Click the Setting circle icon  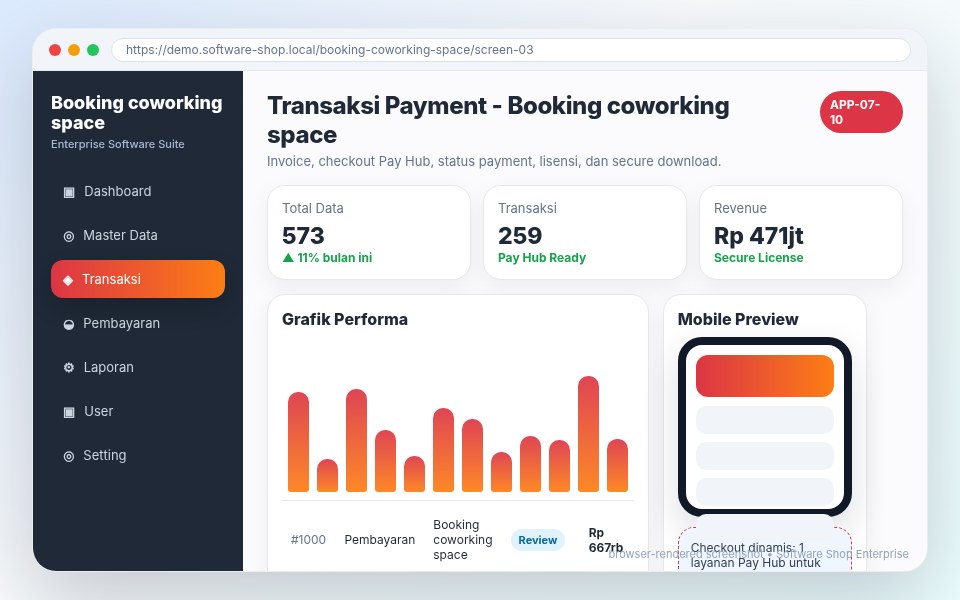69,456
